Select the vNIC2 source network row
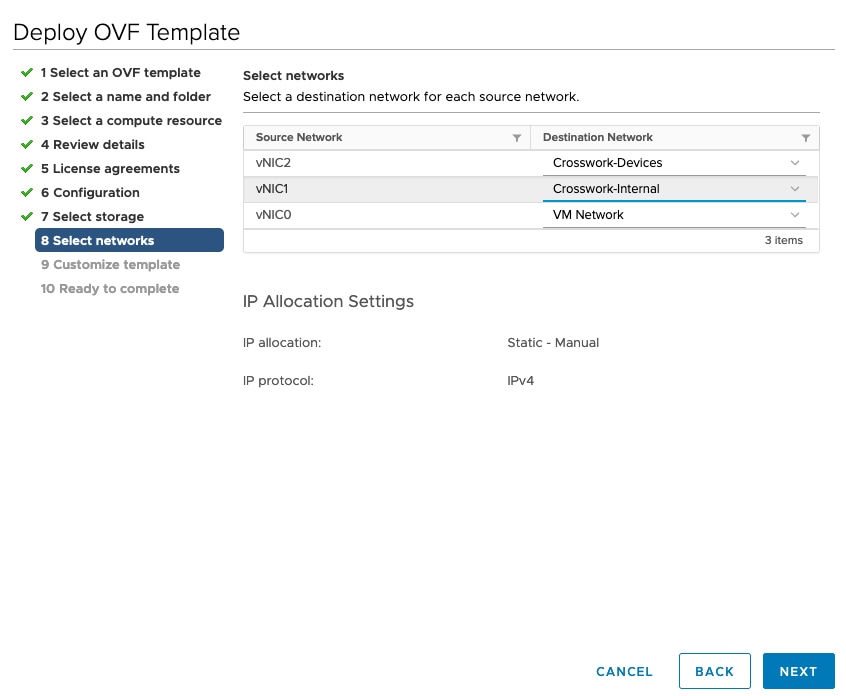The width and height of the screenshot is (846, 696). 531,163
